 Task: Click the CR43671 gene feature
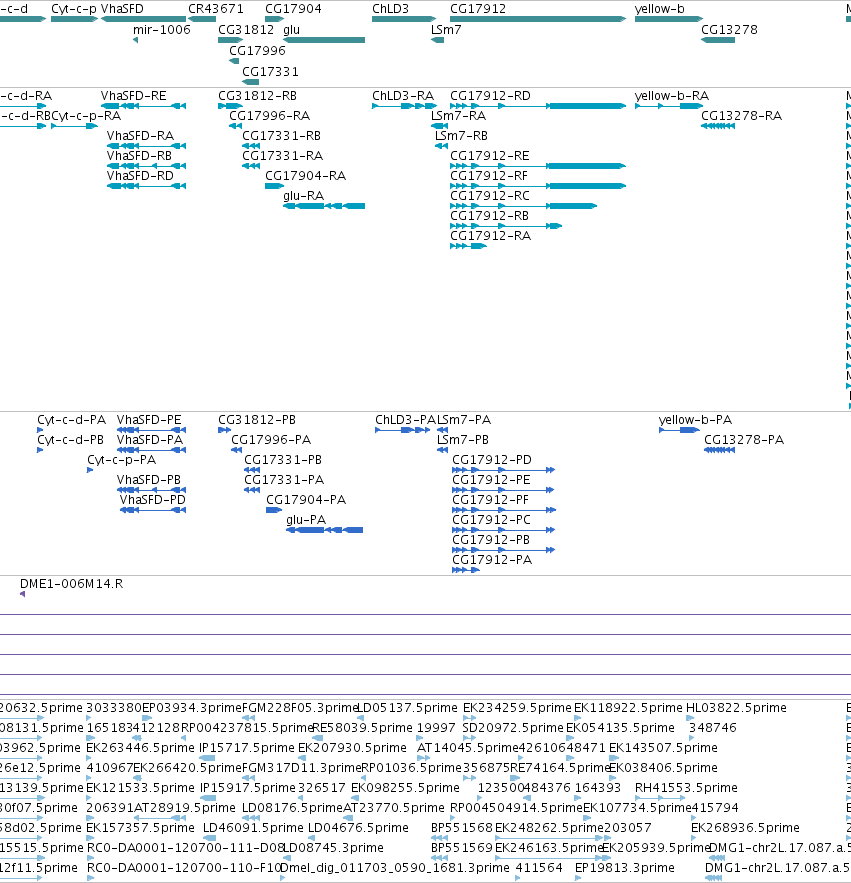[202, 19]
